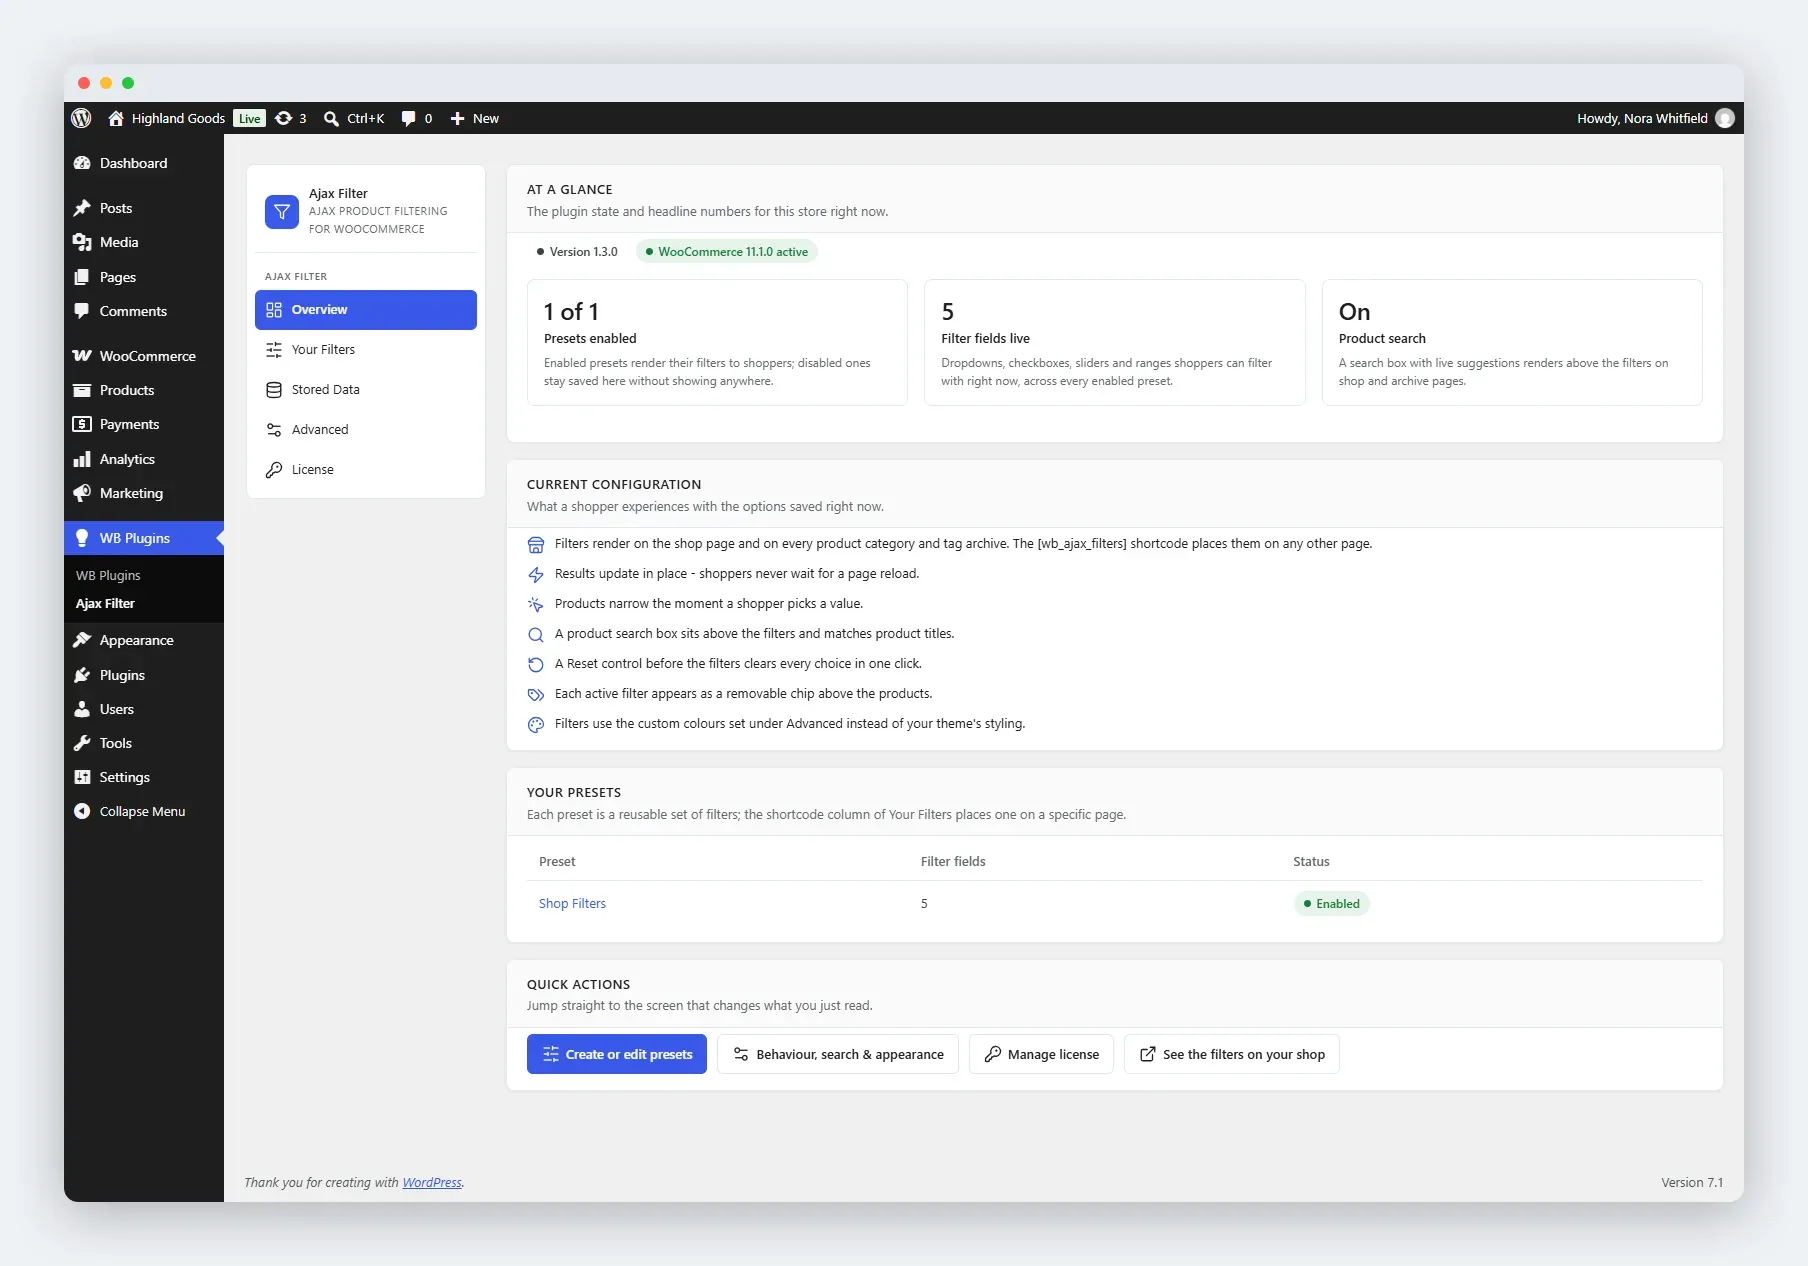Click the Marketing megaphone icon
Screen dimensions: 1808x1266
(82, 493)
